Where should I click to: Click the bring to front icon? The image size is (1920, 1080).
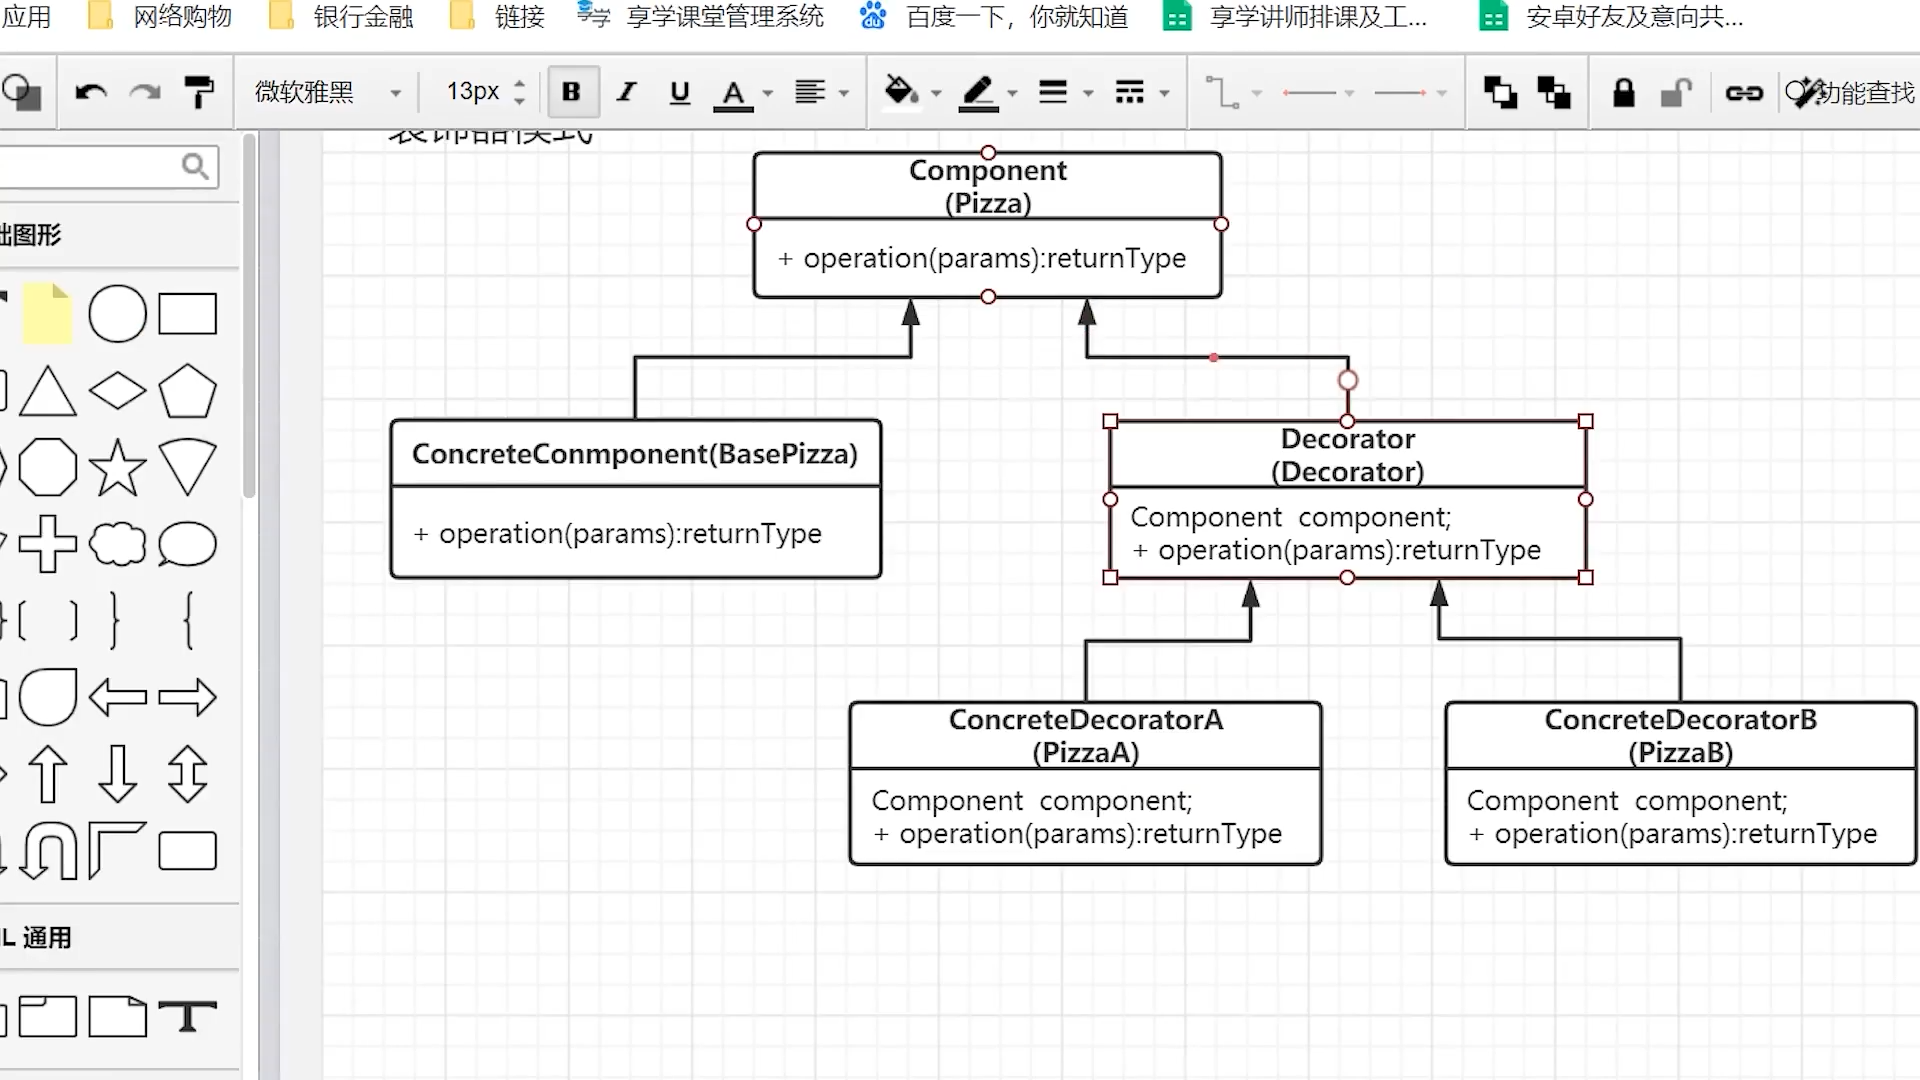1500,93
